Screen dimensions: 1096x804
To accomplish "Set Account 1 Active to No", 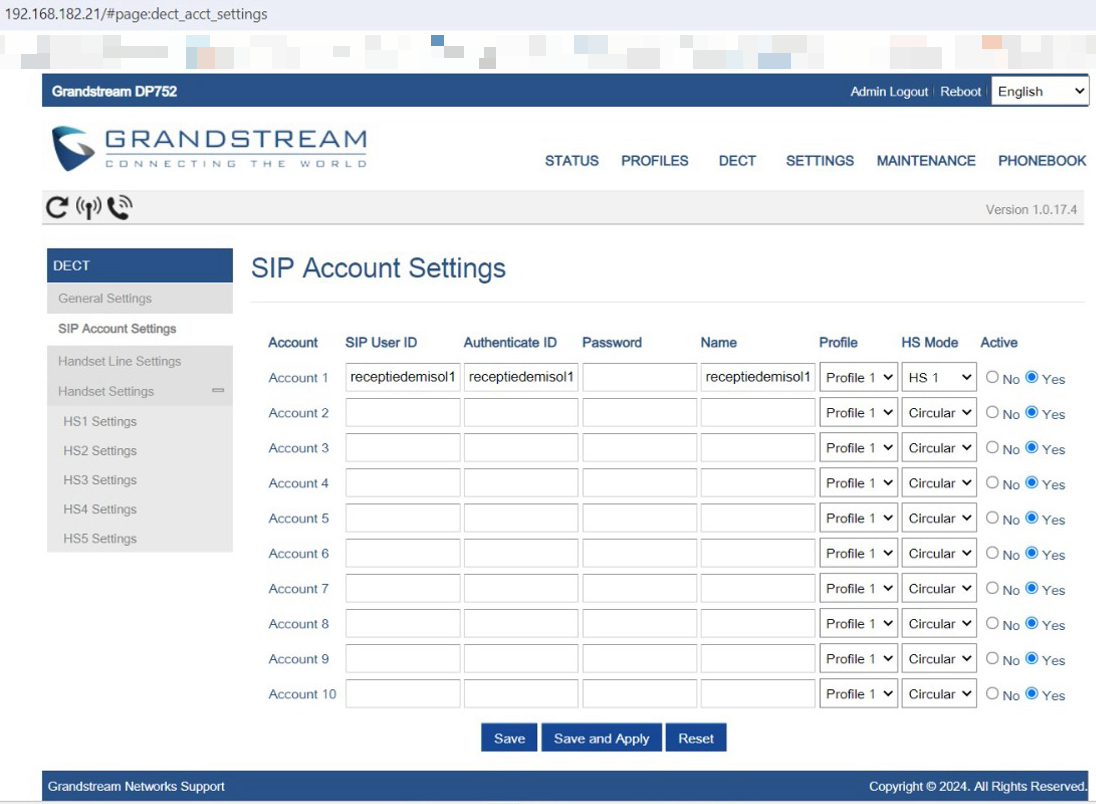I will pos(992,378).
